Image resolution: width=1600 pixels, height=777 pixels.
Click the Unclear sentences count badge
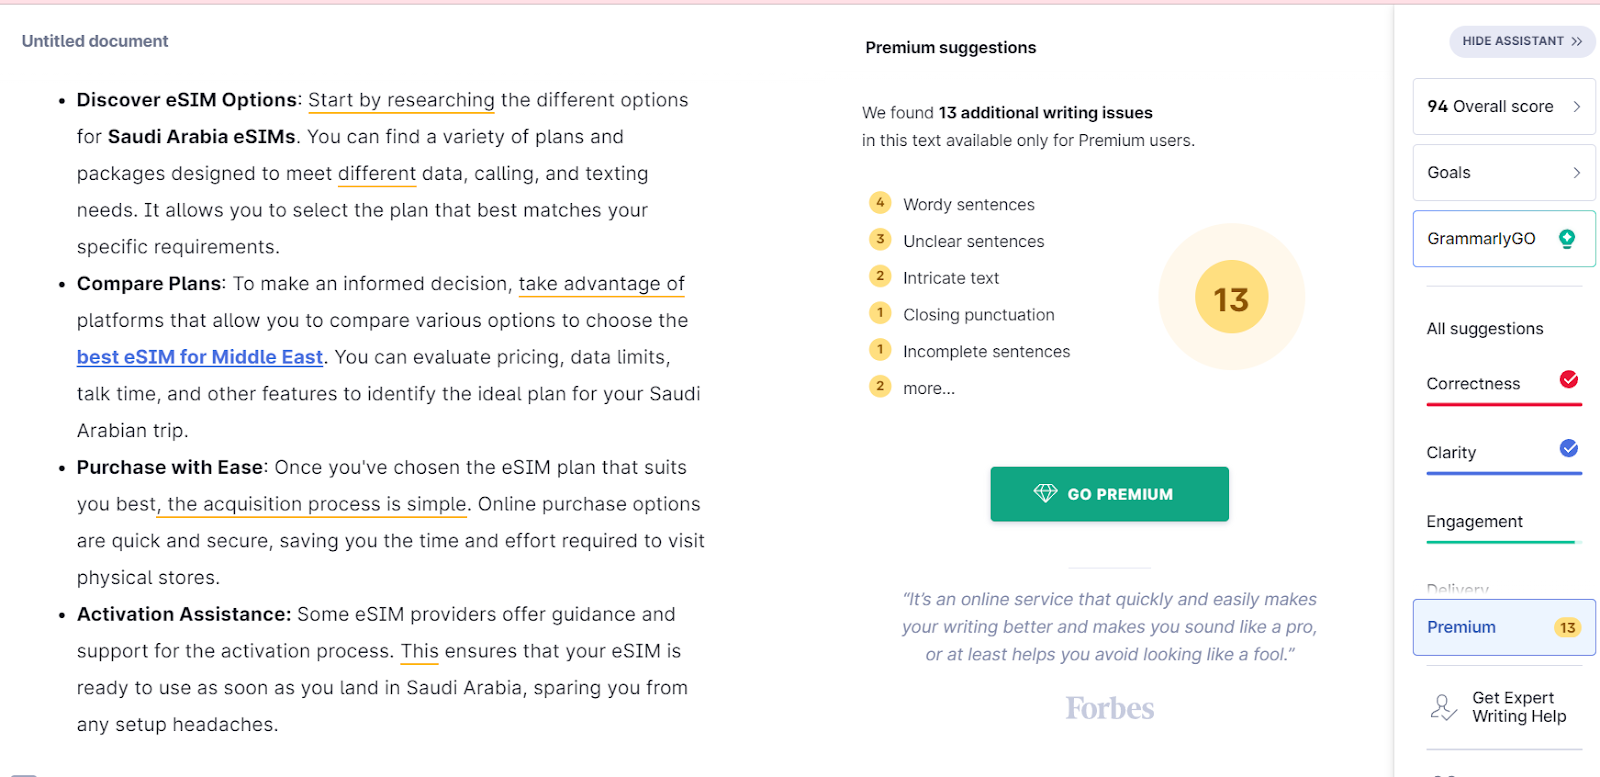880,240
